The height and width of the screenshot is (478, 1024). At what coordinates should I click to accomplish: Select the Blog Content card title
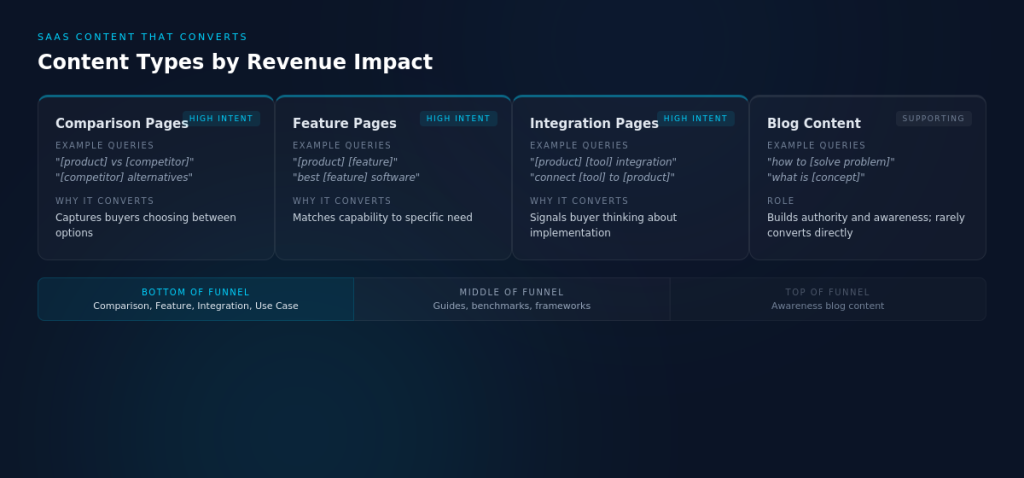point(814,123)
